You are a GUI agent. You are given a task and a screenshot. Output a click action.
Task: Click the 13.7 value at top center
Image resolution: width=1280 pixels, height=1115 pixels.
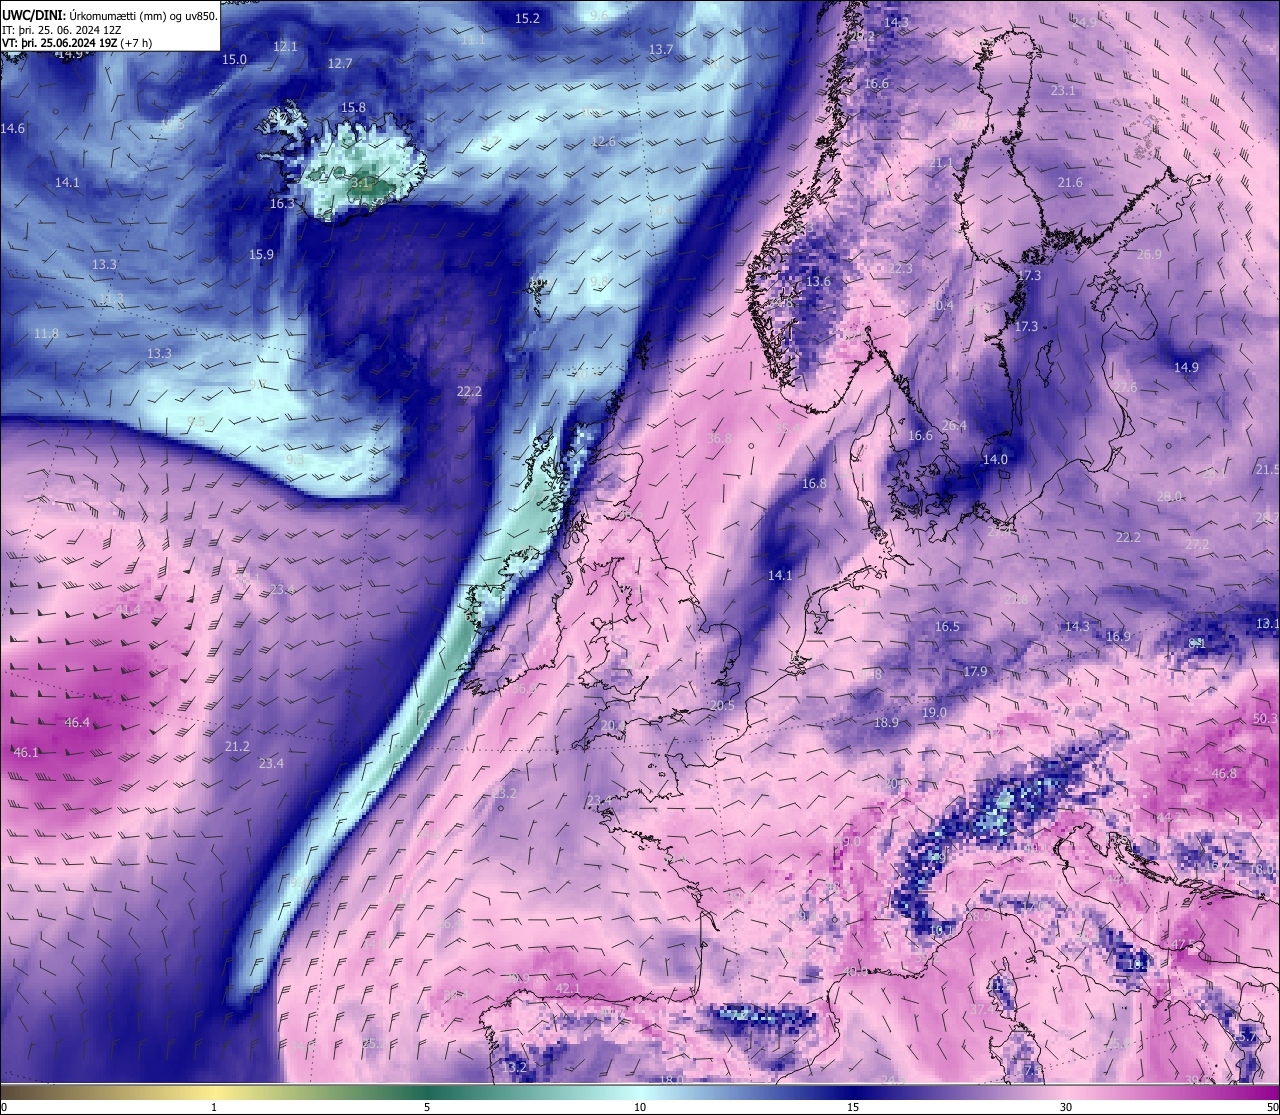pyautogui.click(x=661, y=49)
